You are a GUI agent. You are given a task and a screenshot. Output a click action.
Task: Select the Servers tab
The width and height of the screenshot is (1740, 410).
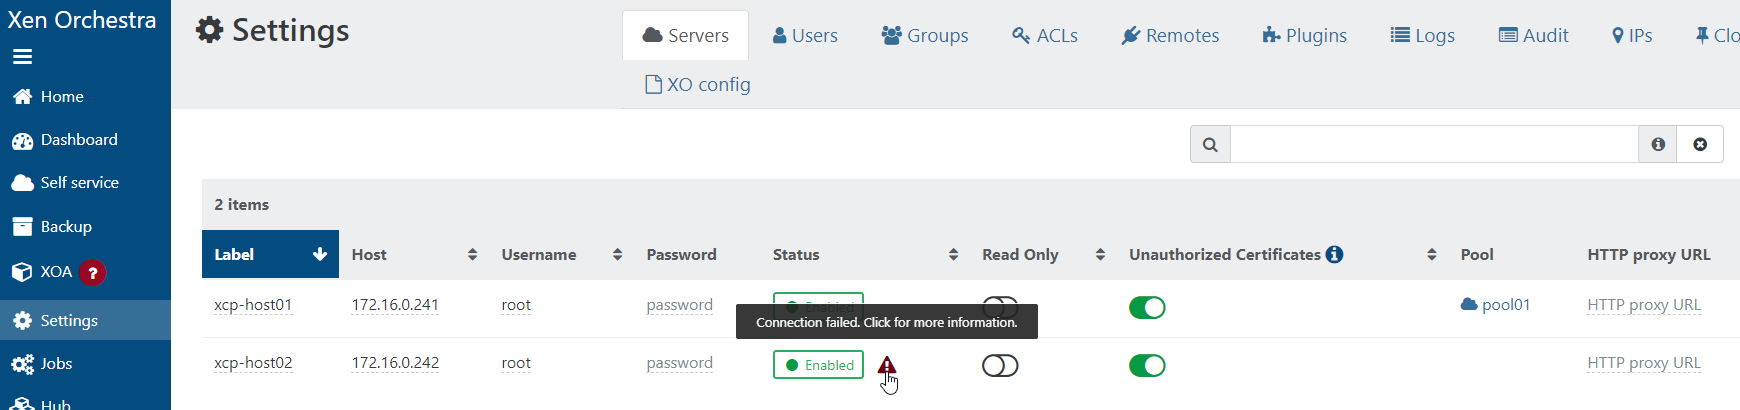[x=685, y=36]
